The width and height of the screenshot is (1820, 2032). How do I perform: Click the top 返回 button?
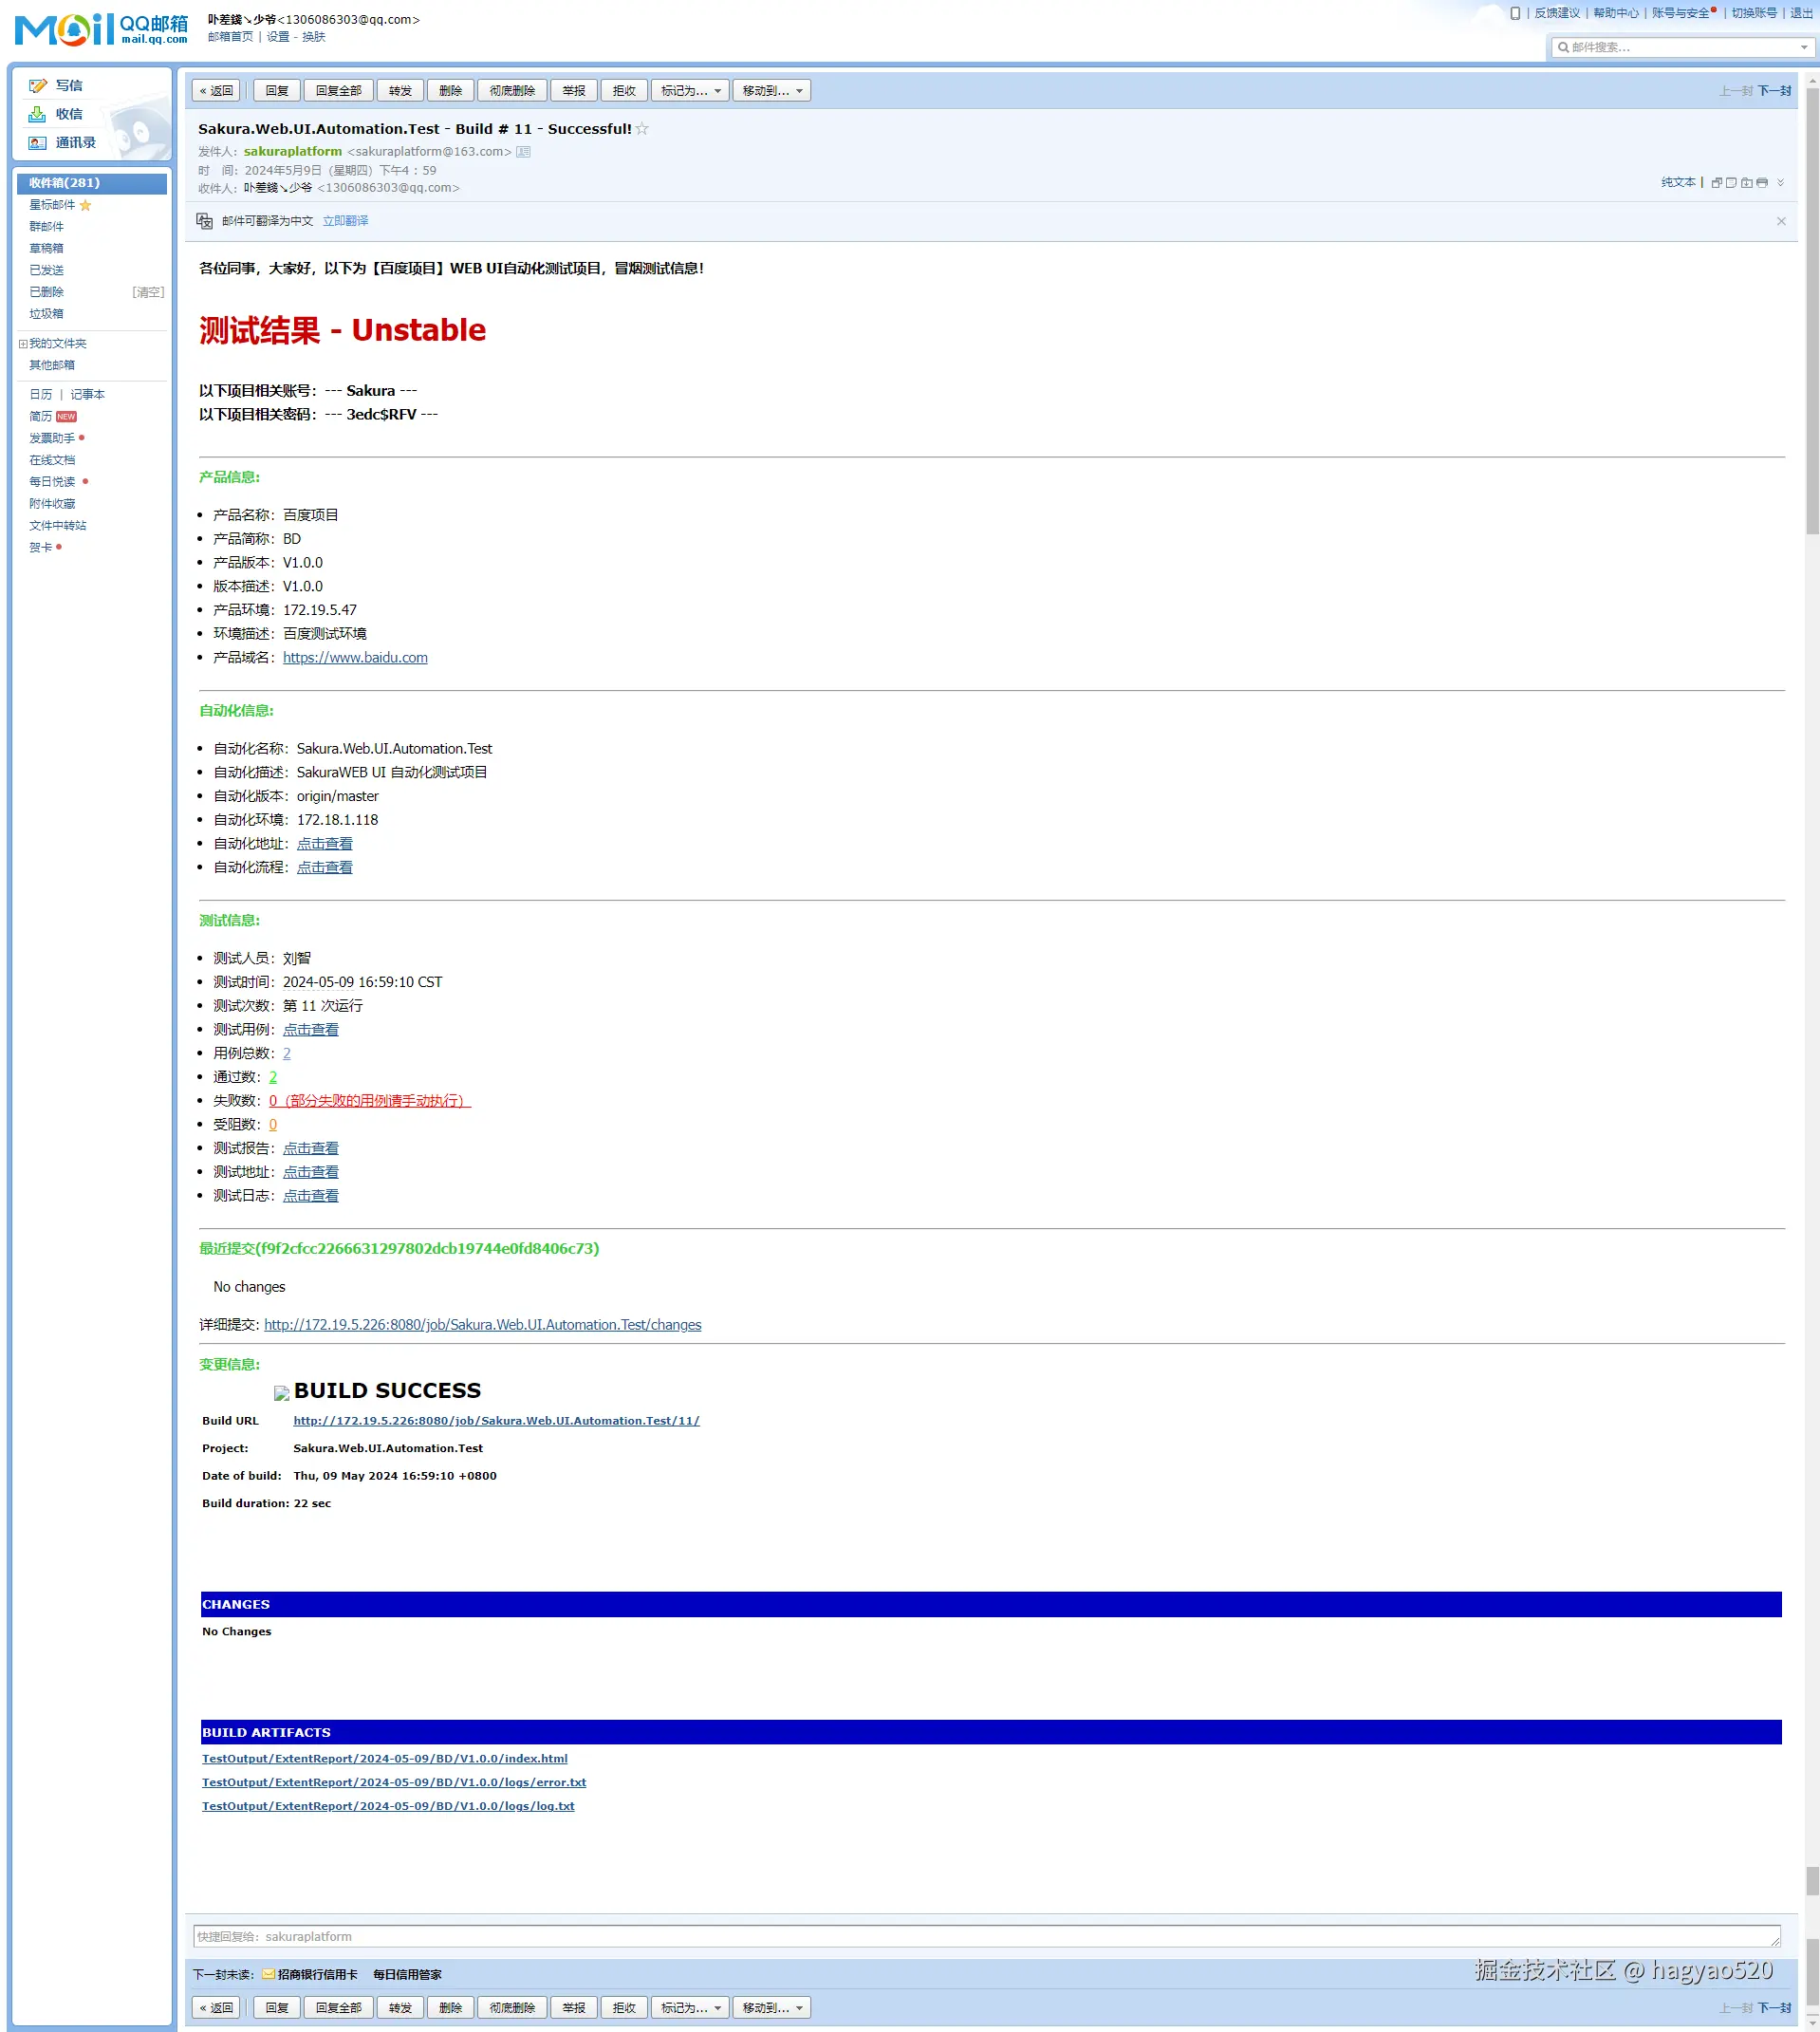click(216, 91)
